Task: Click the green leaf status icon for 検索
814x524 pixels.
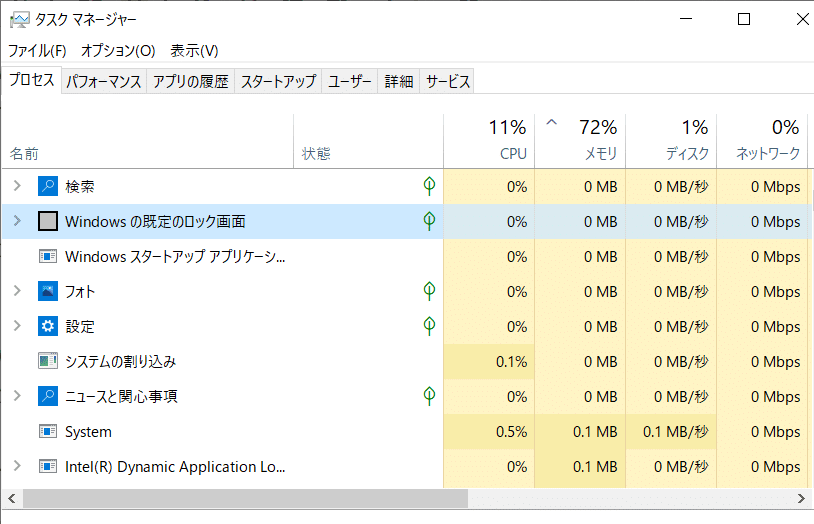Action: [429, 186]
